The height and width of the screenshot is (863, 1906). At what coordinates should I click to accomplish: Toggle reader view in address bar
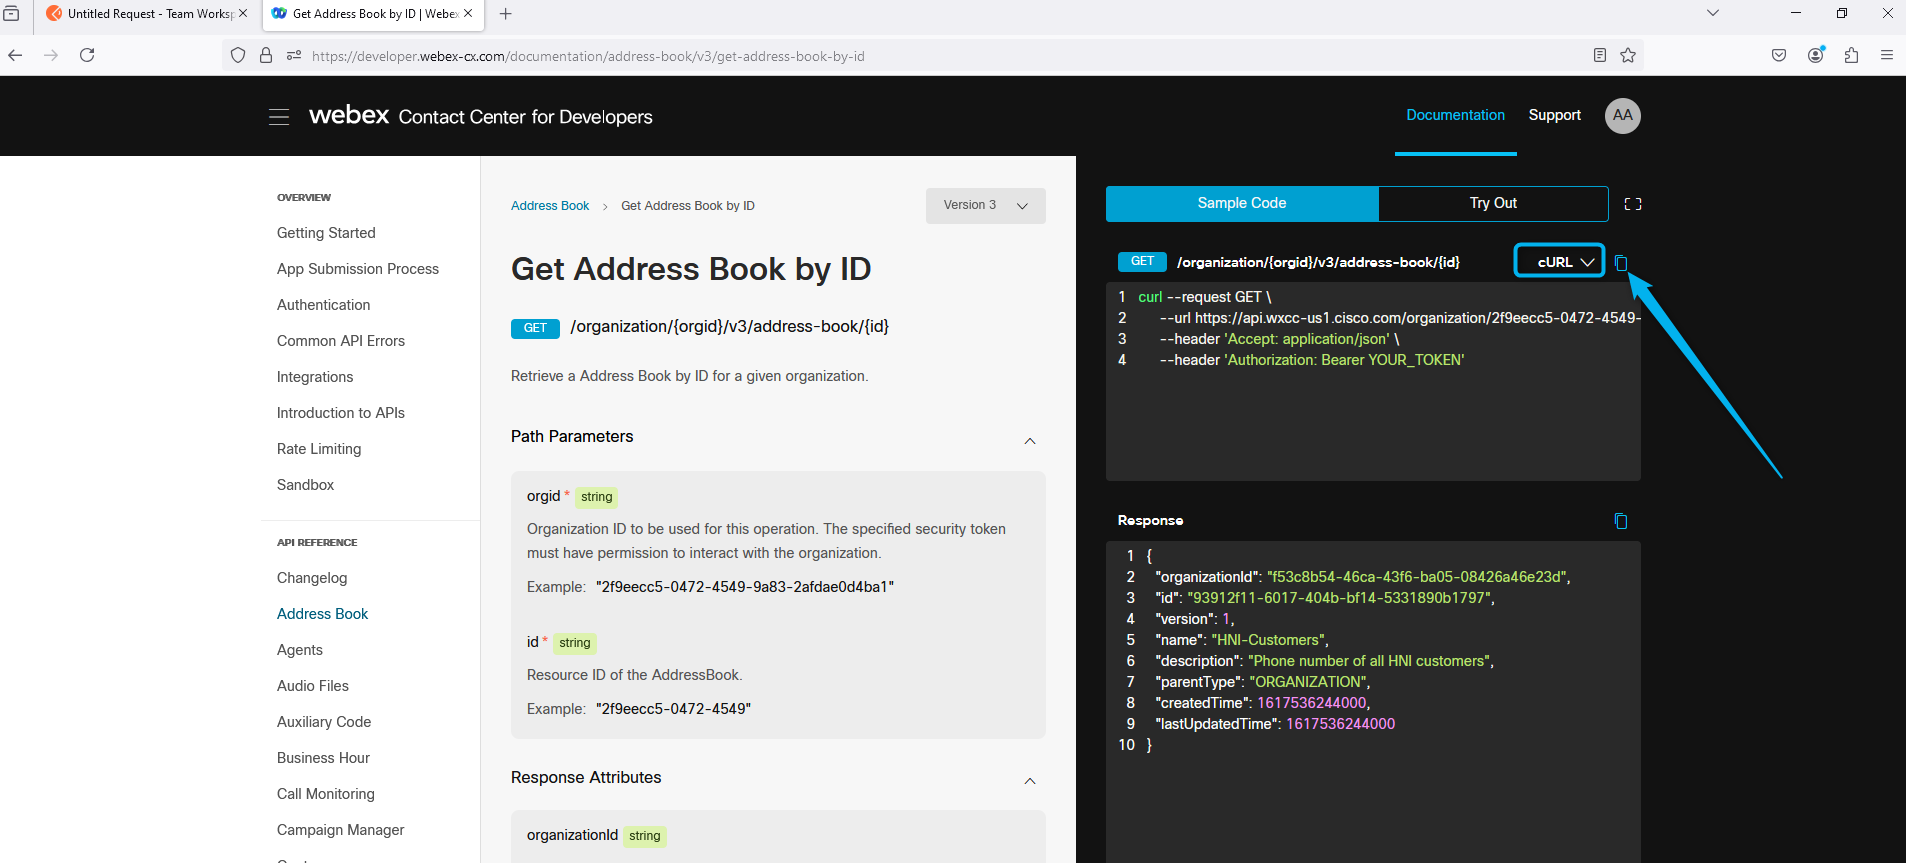click(1600, 55)
